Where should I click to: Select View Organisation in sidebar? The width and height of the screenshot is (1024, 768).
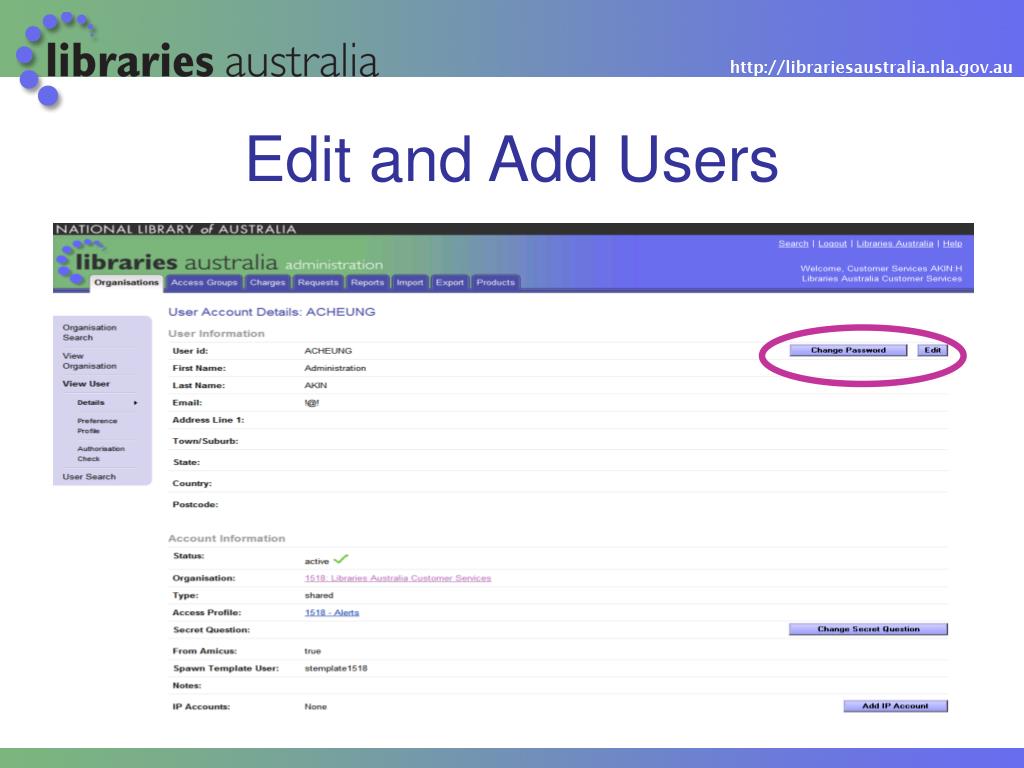pos(89,360)
